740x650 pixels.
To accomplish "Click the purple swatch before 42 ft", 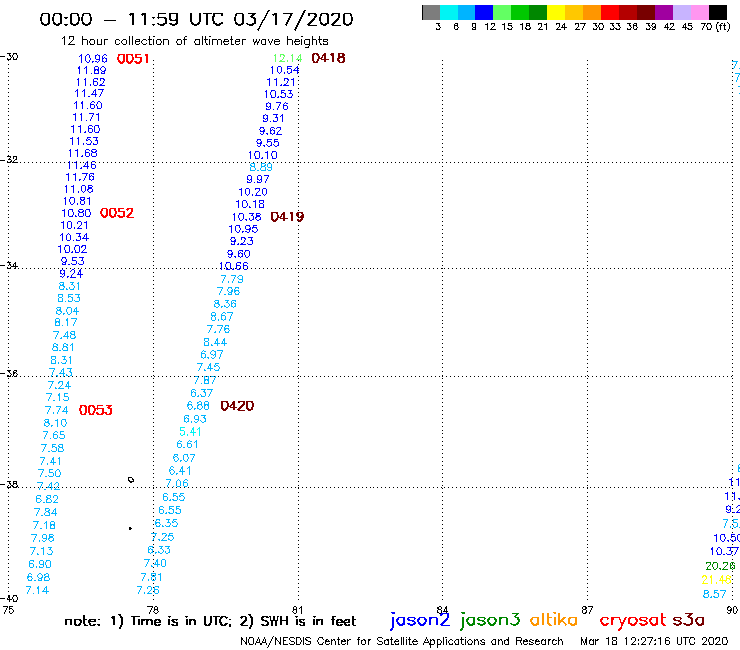I will (664, 12).
